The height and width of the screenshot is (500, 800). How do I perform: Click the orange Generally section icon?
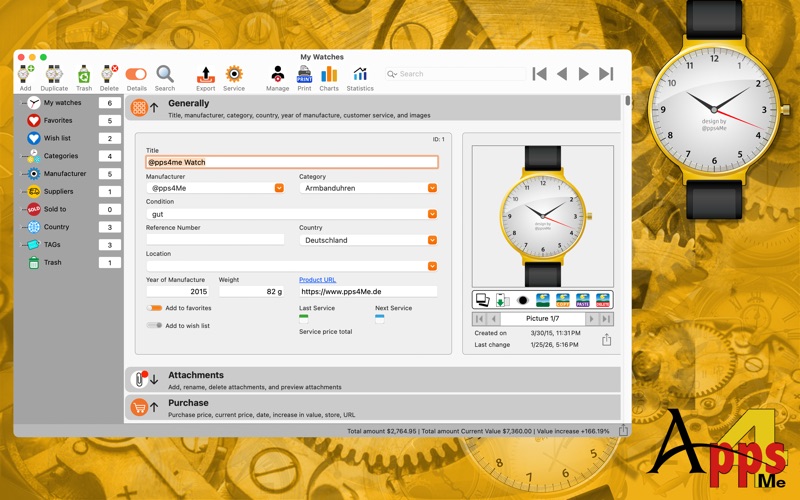tap(139, 108)
